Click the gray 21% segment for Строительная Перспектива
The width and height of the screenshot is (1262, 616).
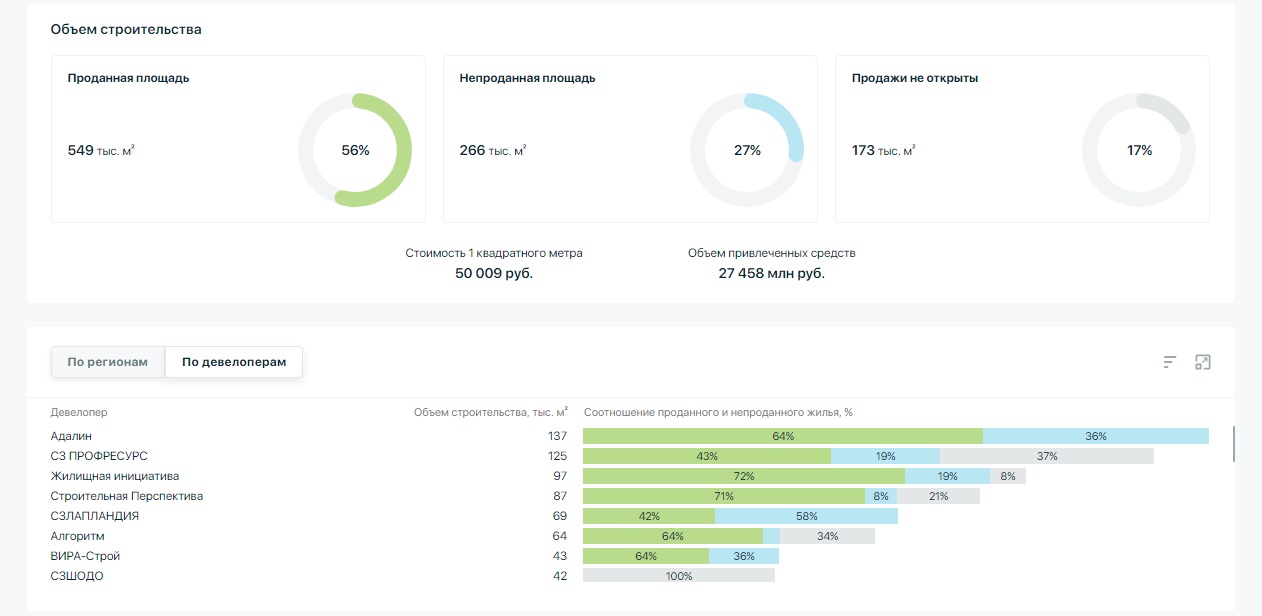coord(938,496)
